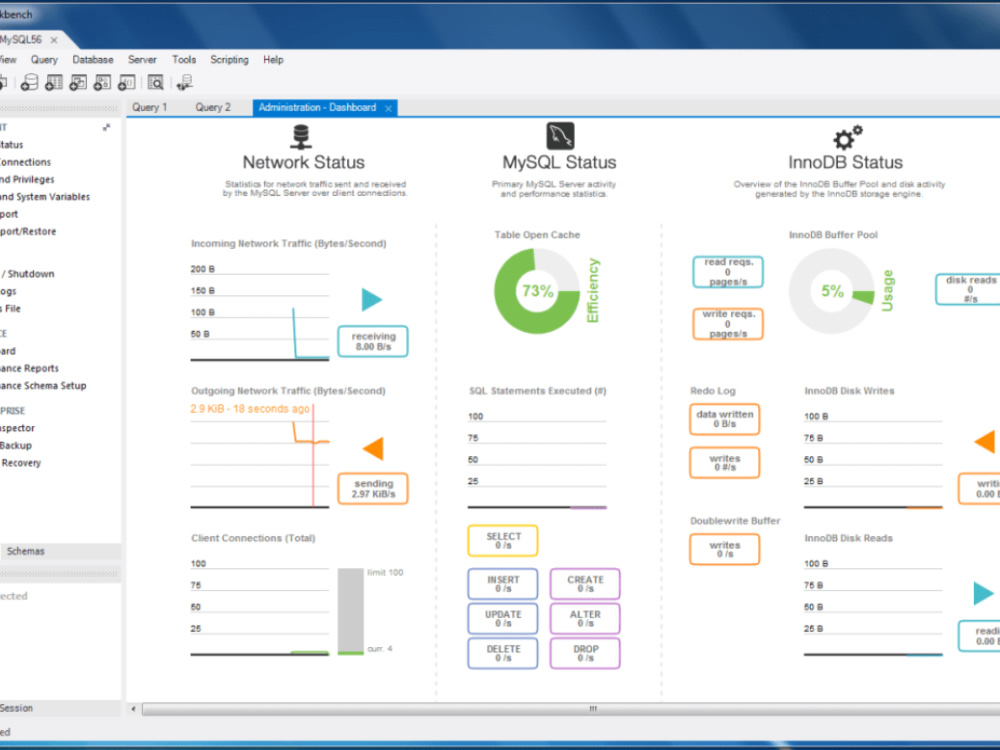This screenshot has height=750, width=1000.
Task: Open Performance Reports in the navigator
Action: click(29, 368)
